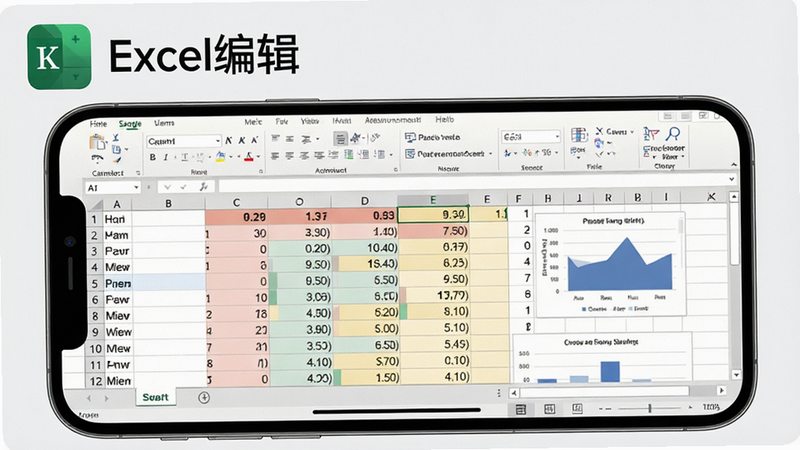Click the increase font size icon
The image size is (800, 450).
[229, 140]
